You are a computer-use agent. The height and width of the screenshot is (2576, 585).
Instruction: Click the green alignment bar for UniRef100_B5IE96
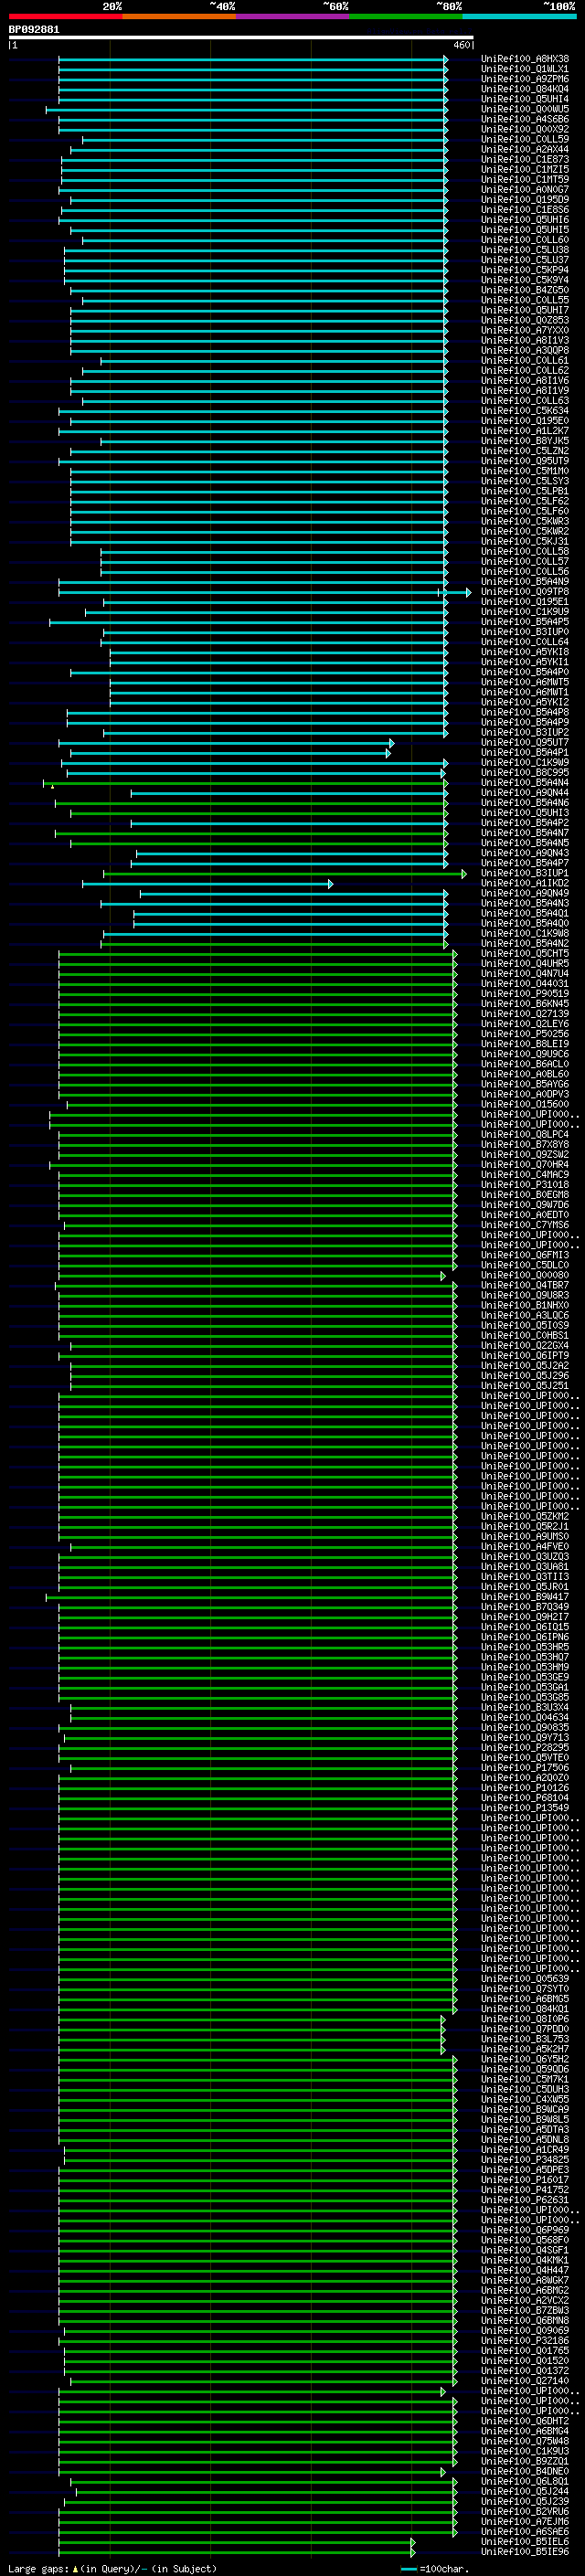(236, 2551)
